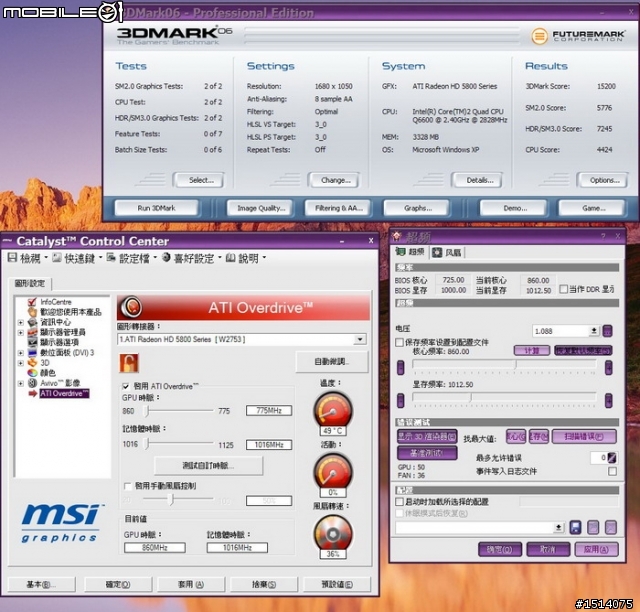Click the 測試自訂時脈 button
The height and width of the screenshot is (612, 640).
pos(208,465)
